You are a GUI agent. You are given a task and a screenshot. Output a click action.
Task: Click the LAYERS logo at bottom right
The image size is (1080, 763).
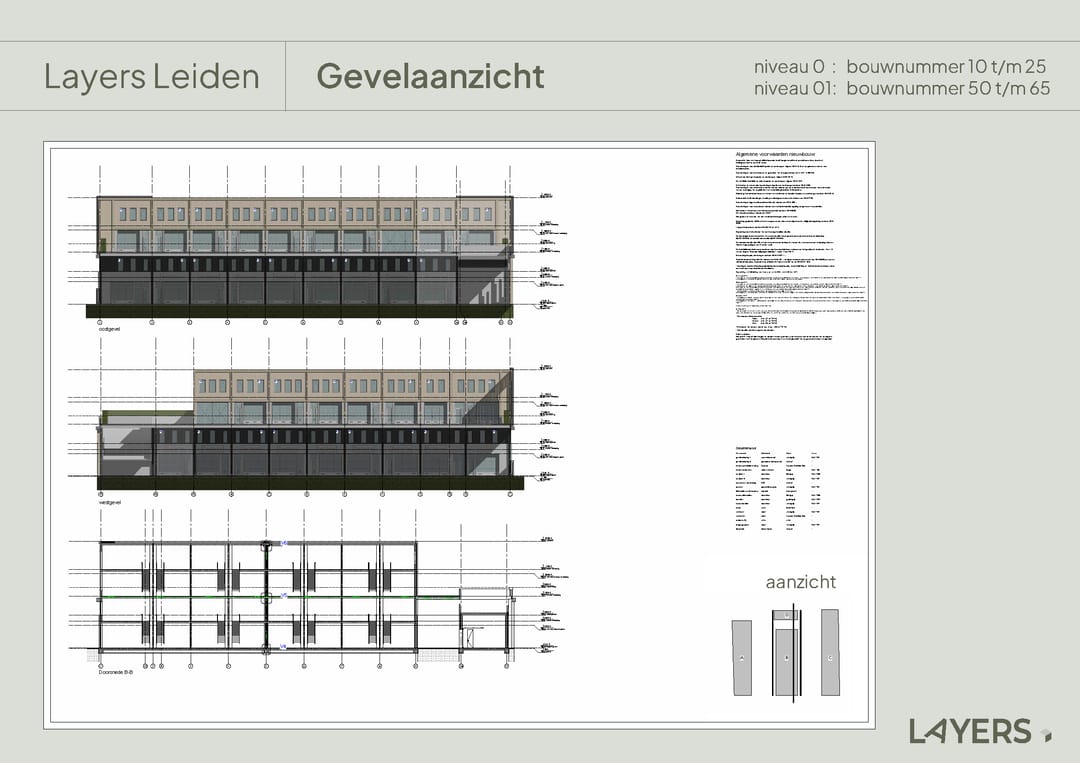pyautogui.click(x=969, y=731)
